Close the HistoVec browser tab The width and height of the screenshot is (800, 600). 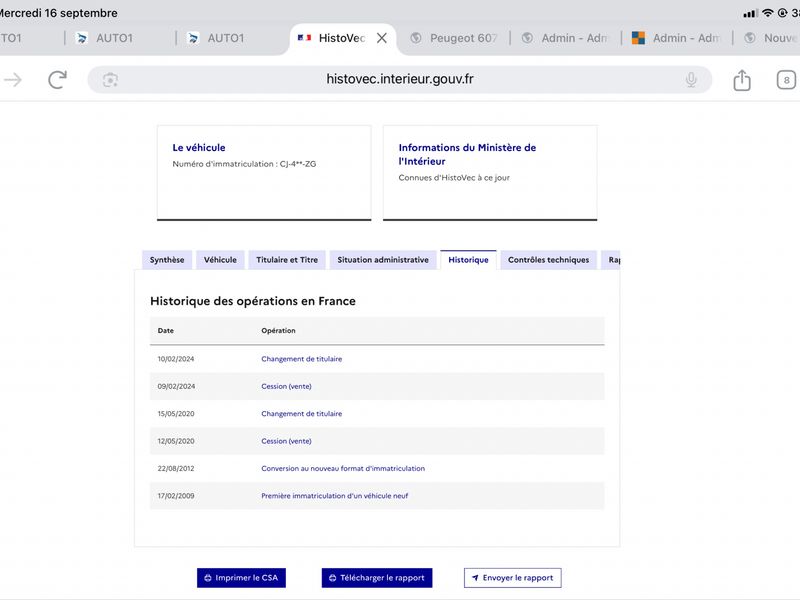[x=382, y=38]
